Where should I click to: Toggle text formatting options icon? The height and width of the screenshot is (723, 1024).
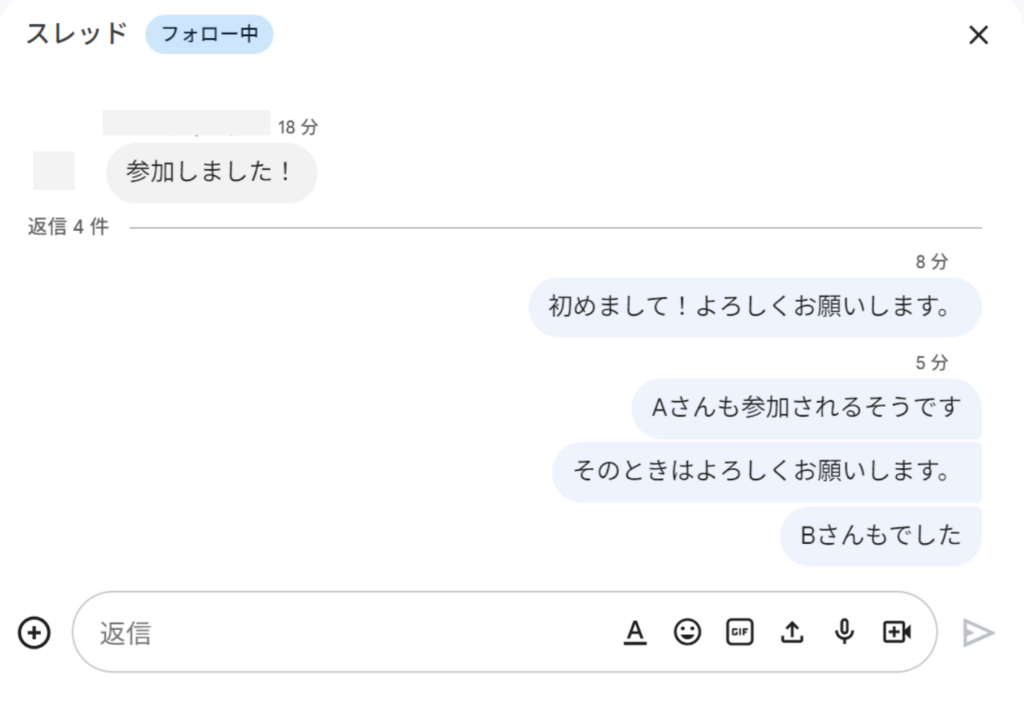click(x=635, y=632)
